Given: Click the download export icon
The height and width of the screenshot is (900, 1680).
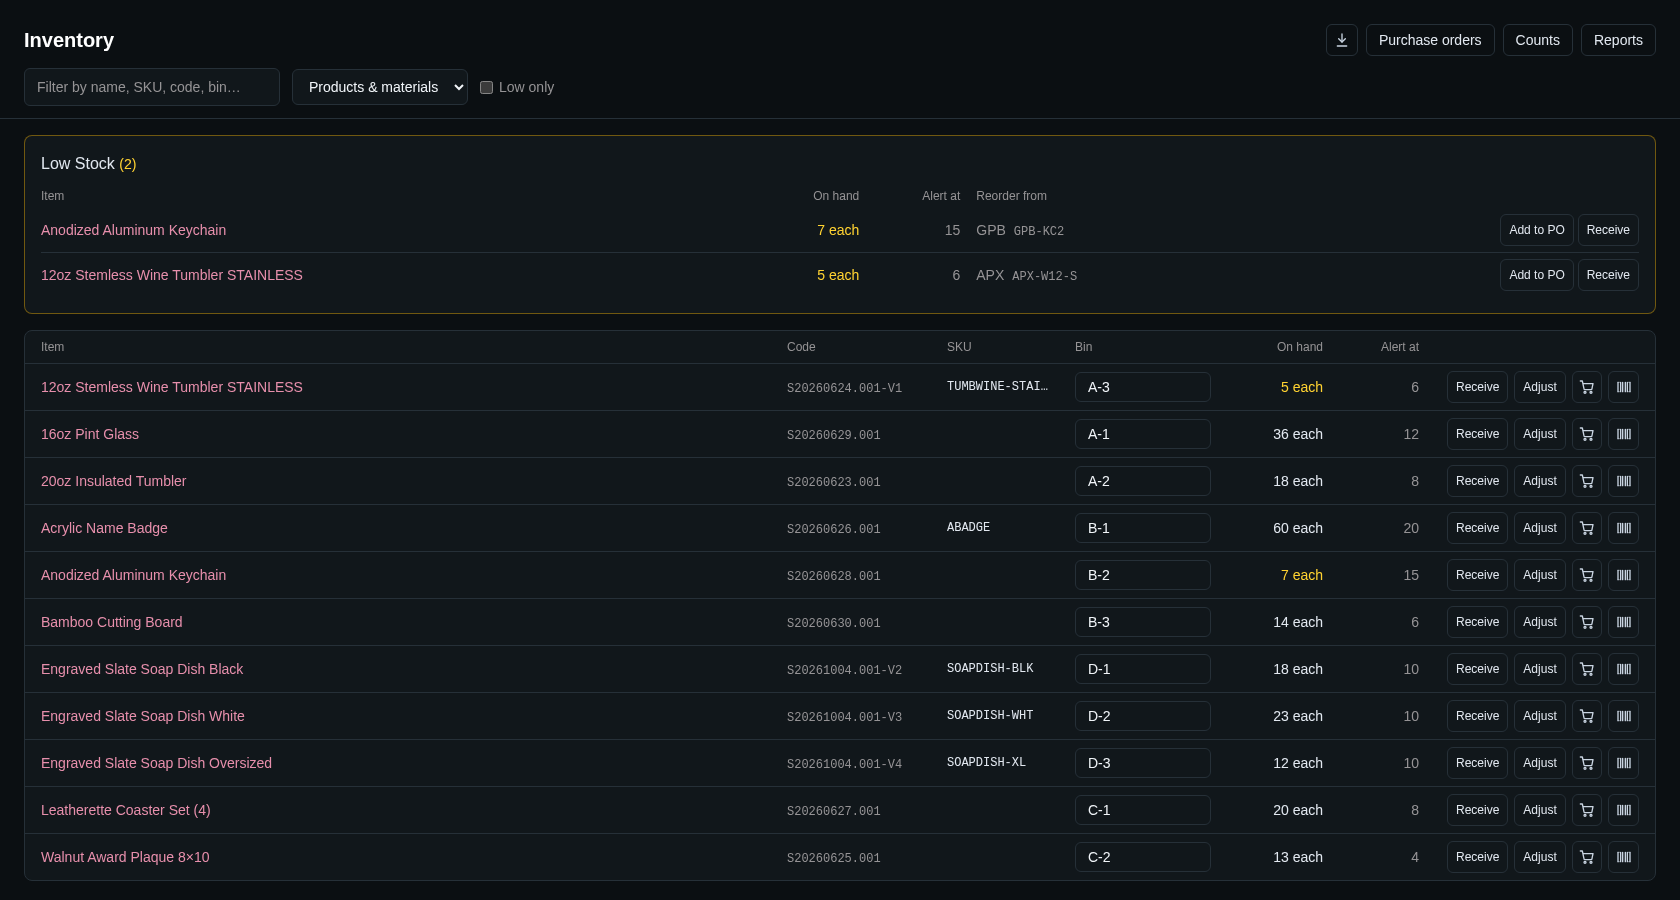Looking at the screenshot, I should tap(1342, 40).
